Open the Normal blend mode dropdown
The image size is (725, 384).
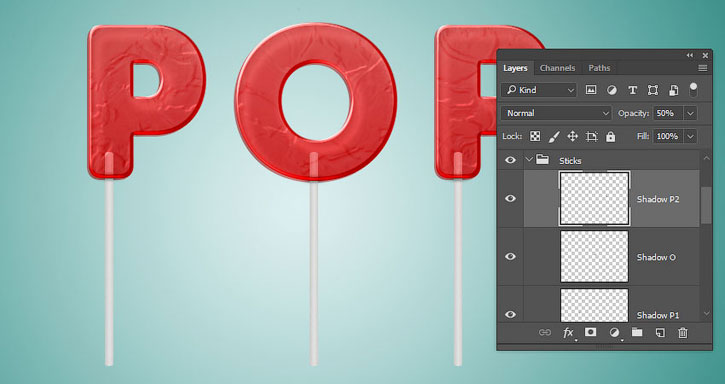tap(556, 113)
